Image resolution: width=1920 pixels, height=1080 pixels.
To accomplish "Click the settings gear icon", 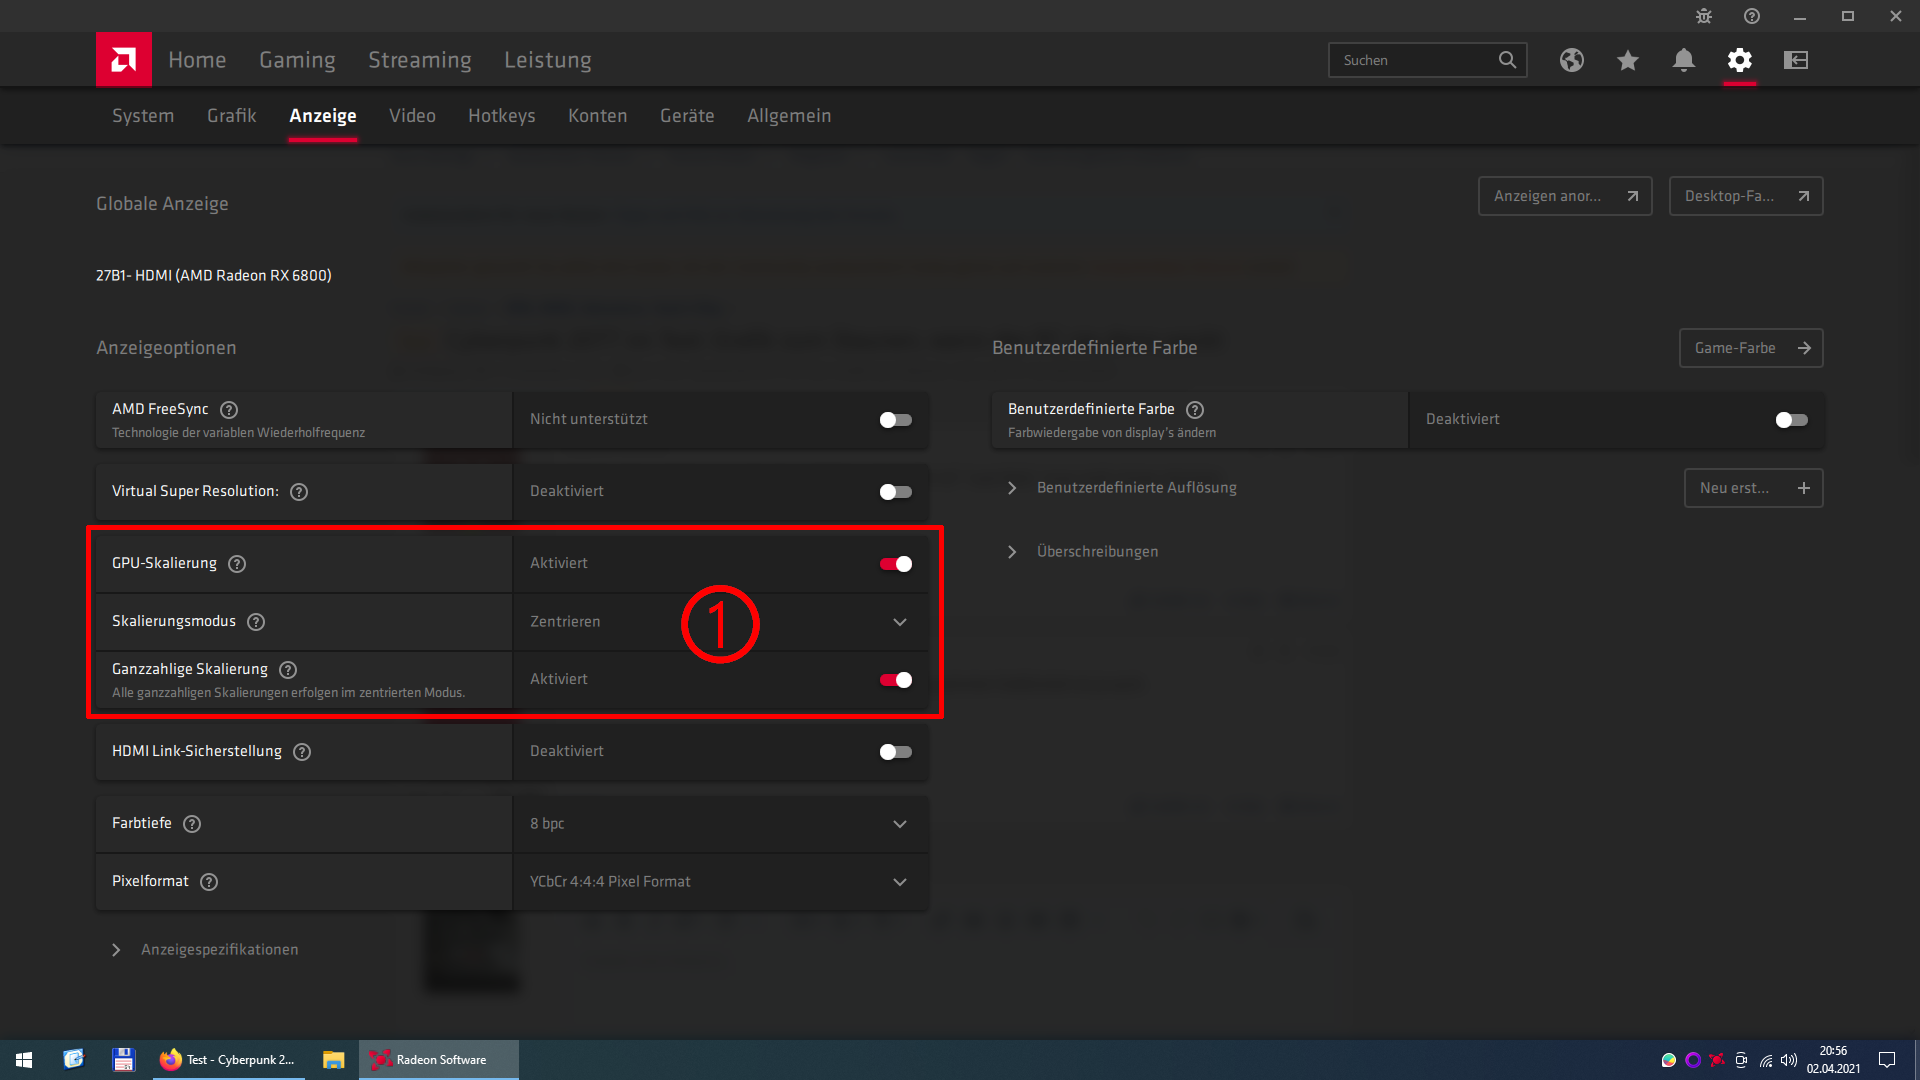I will [1740, 60].
